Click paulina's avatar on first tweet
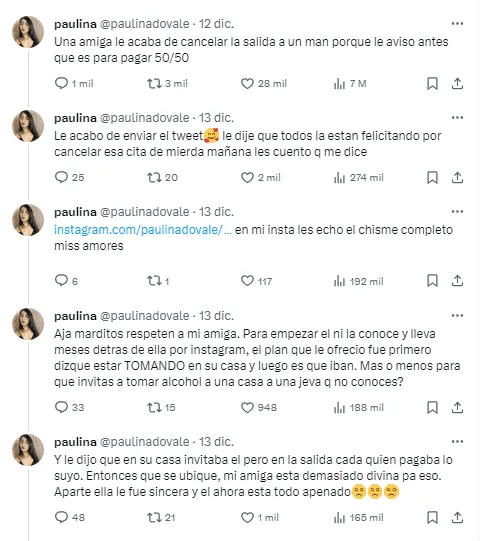Image resolution: width=492 pixels, height=541 pixels. click(28, 32)
